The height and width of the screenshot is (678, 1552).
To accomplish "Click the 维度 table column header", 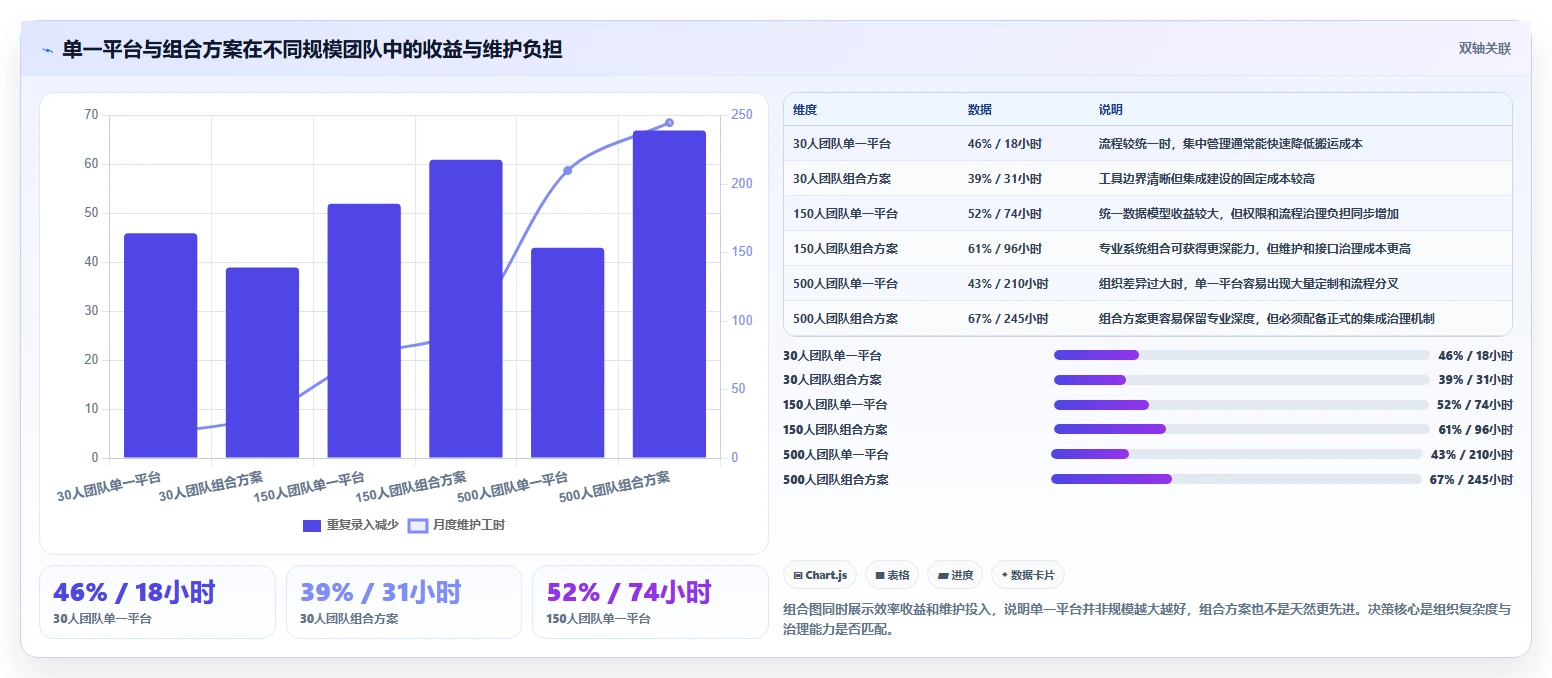I will pyautogui.click(x=805, y=110).
